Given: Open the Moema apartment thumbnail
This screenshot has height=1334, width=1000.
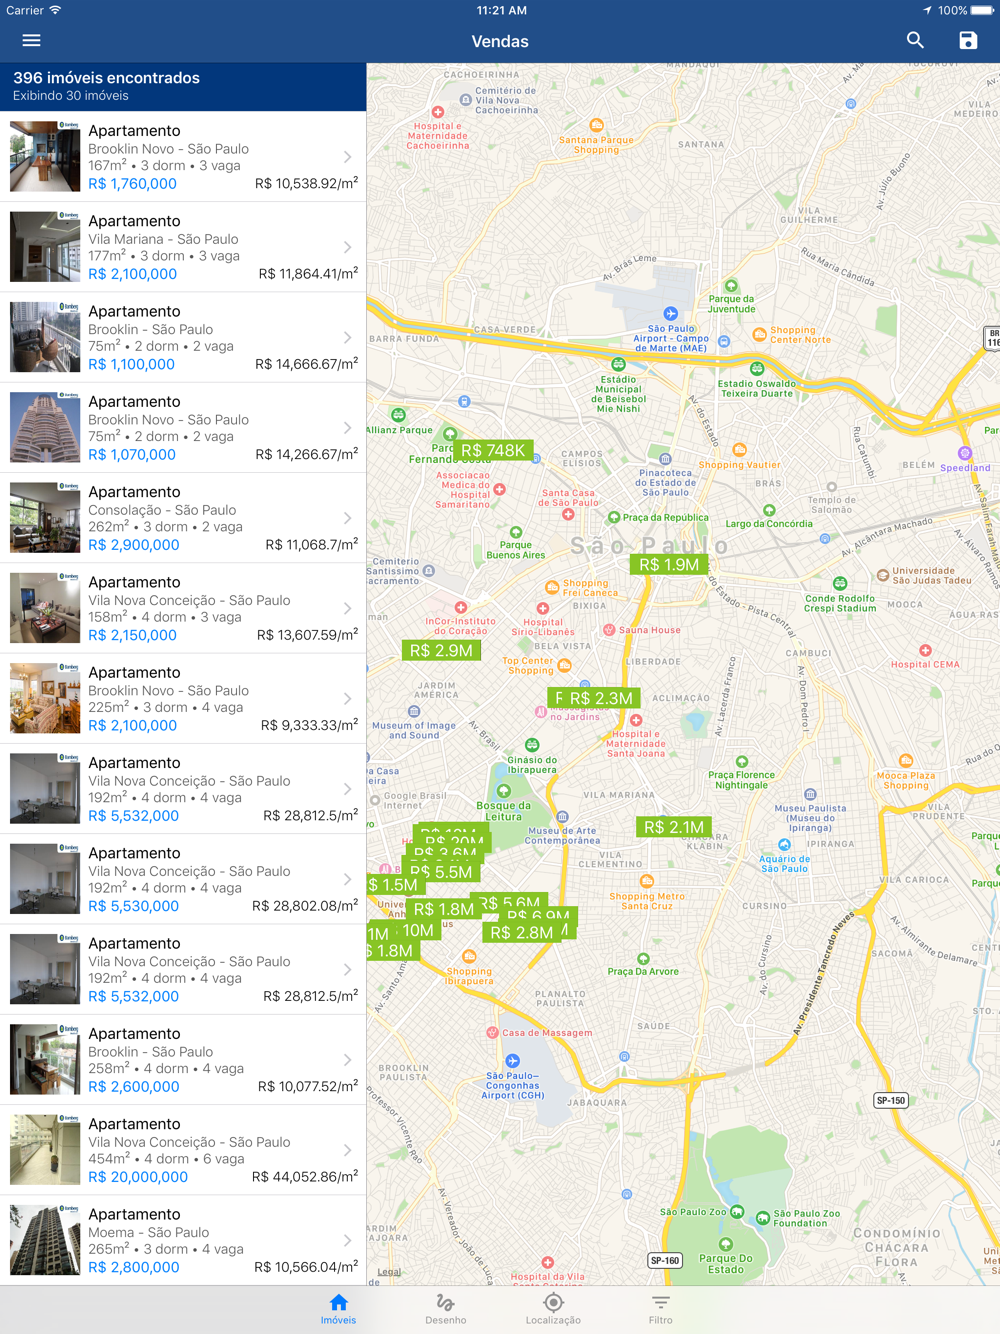Looking at the screenshot, I should coord(45,1240).
